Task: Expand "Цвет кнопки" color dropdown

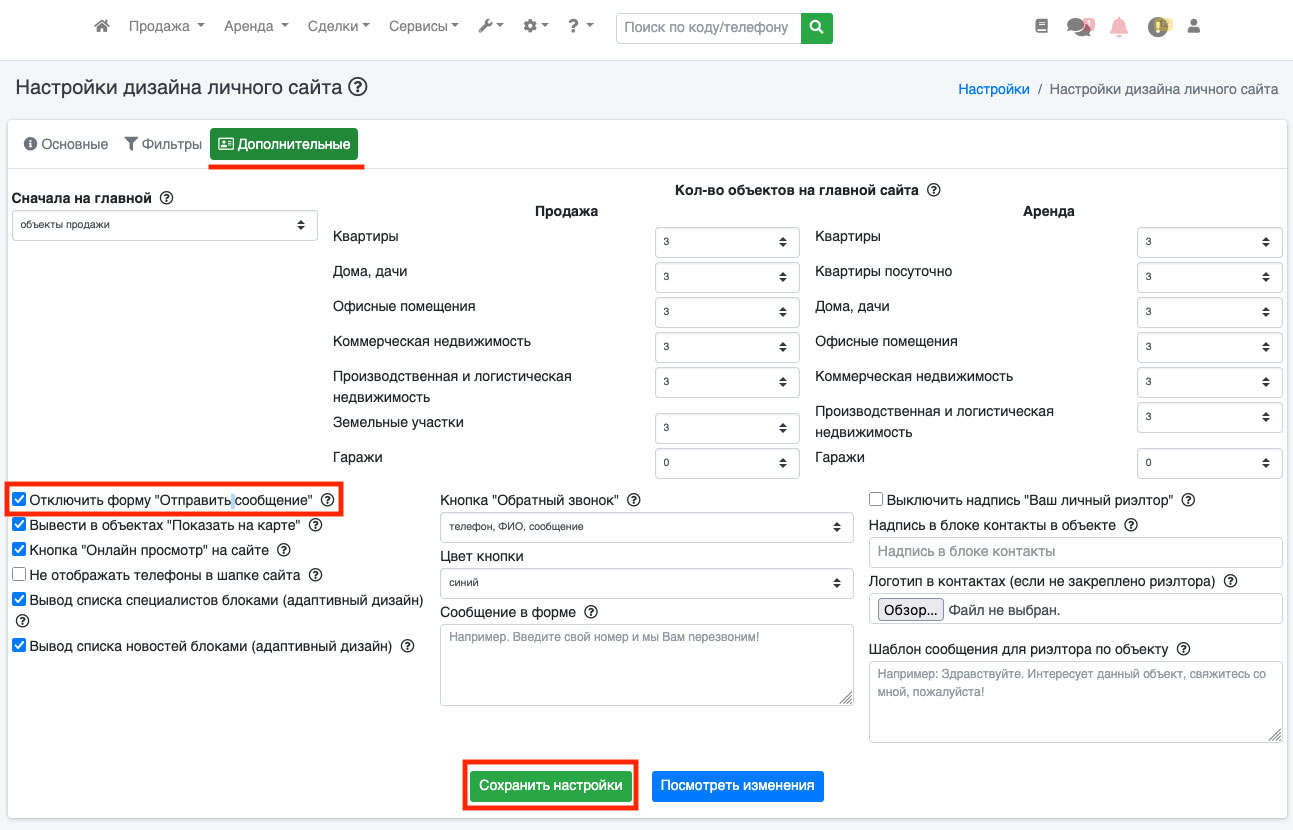Action: [646, 583]
